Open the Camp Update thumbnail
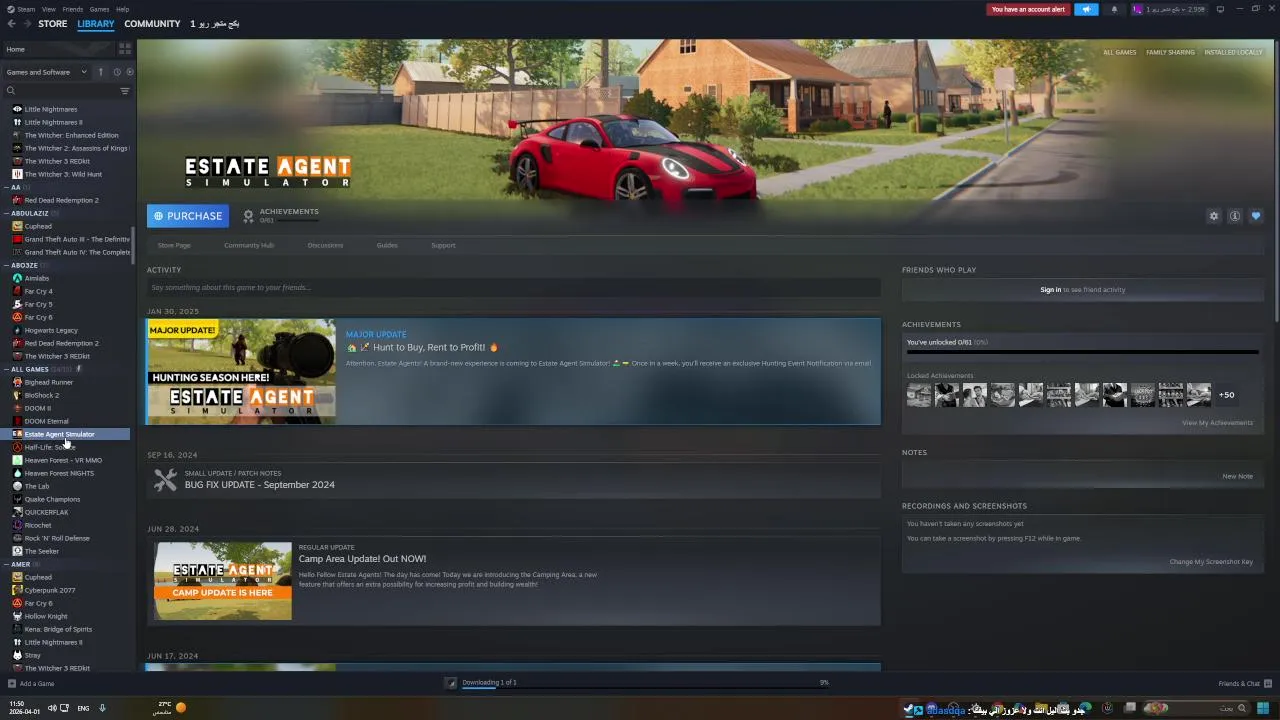The height and width of the screenshot is (720, 1280). [223, 581]
